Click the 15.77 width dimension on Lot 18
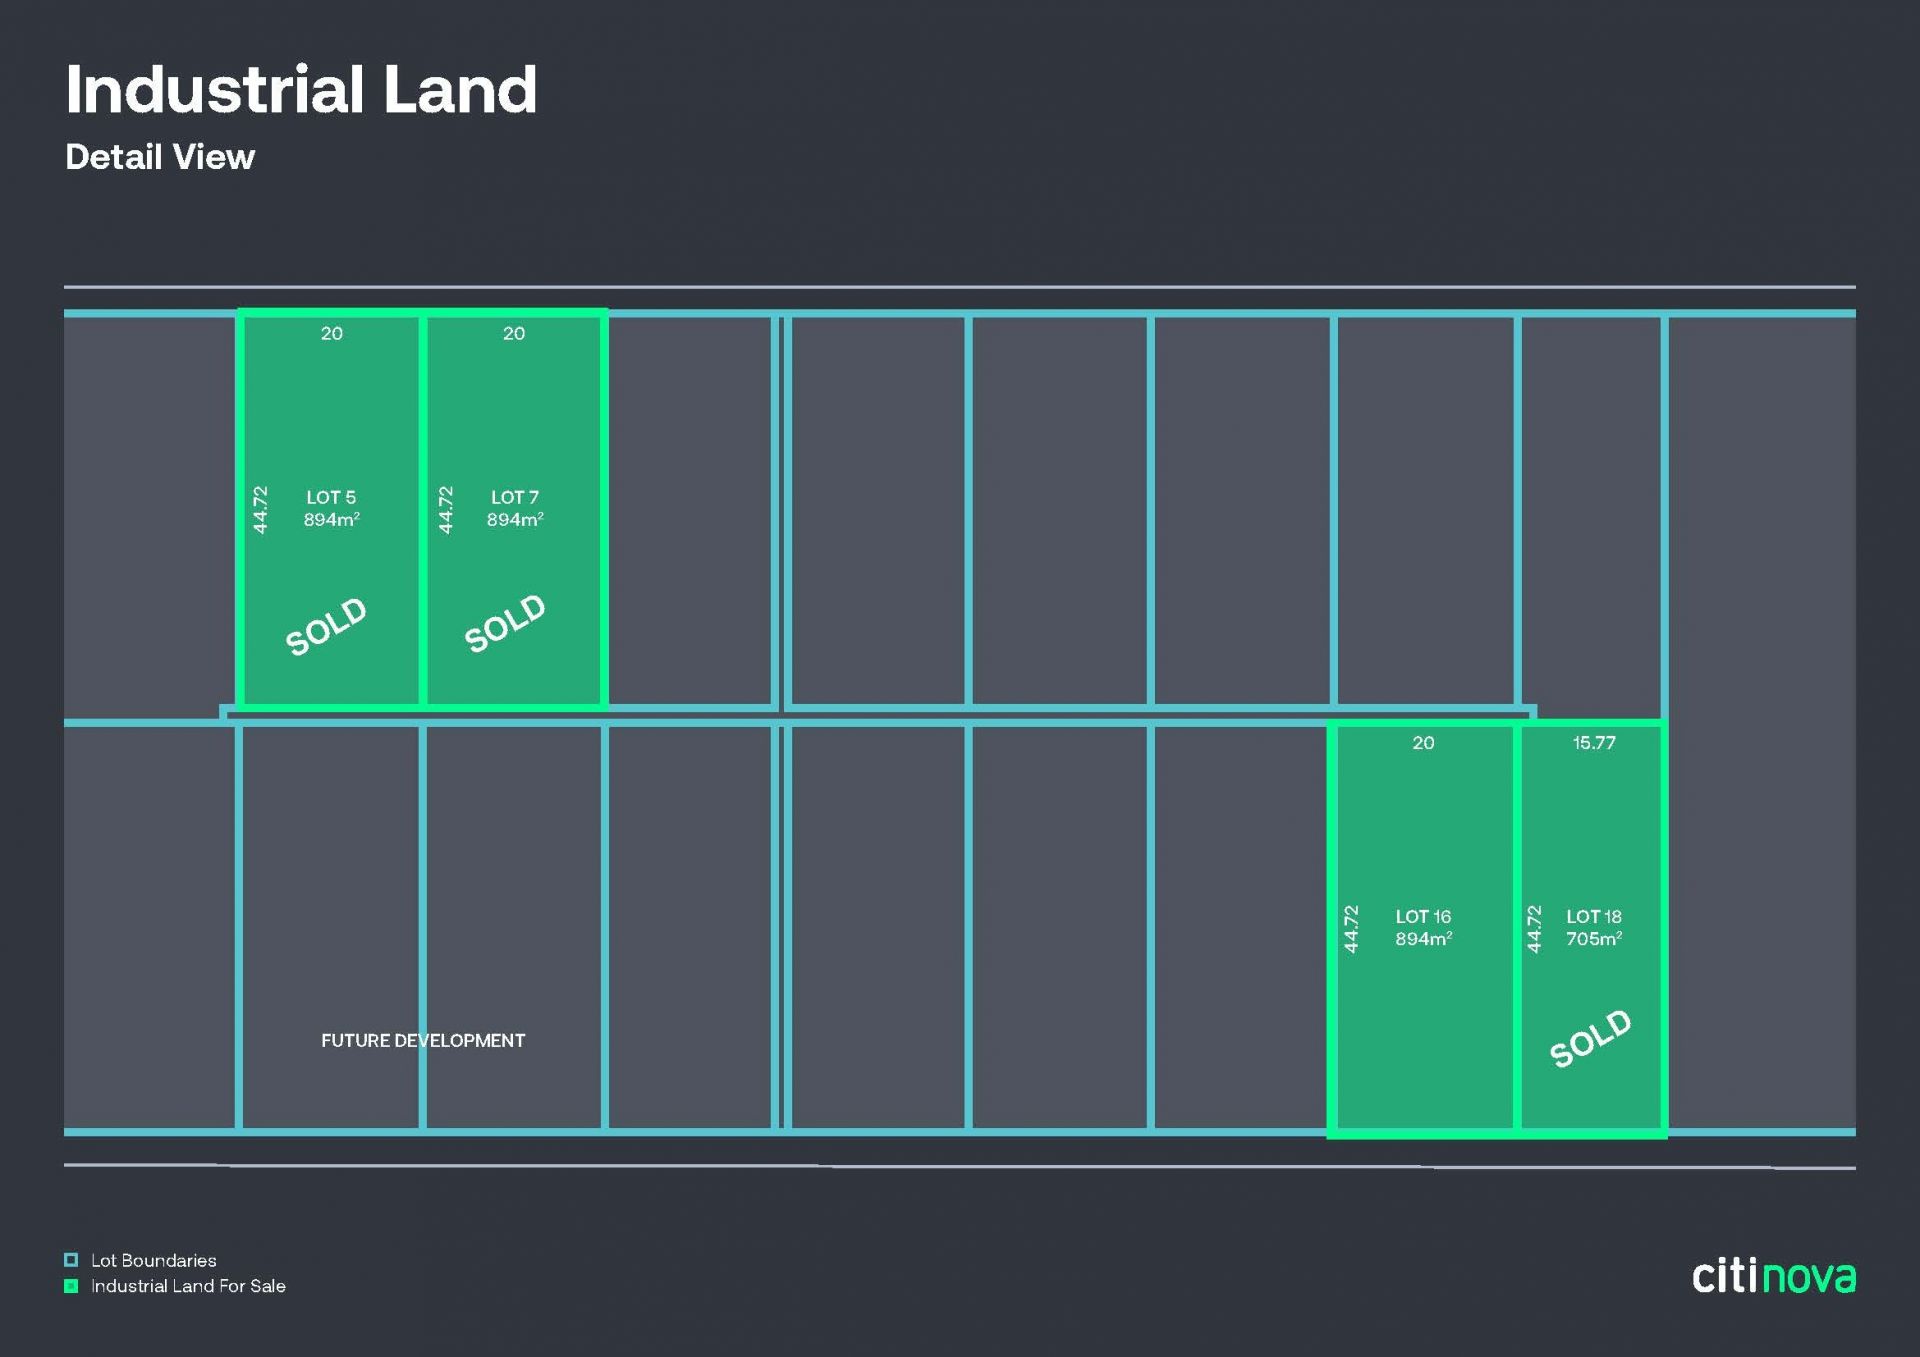 pyautogui.click(x=1593, y=743)
